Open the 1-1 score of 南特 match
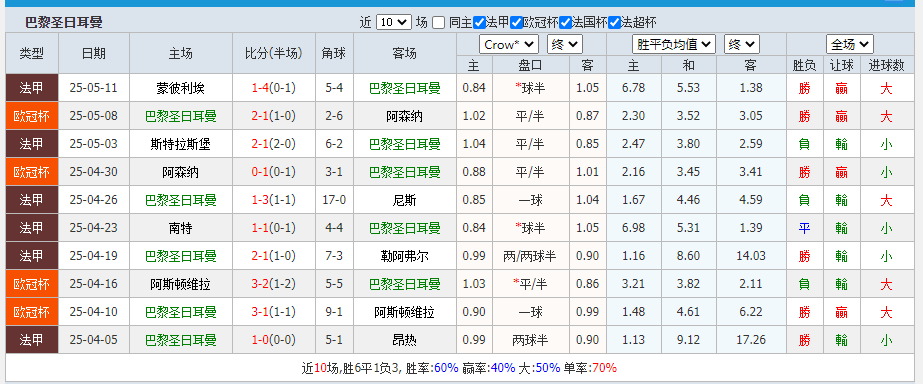 coord(260,228)
